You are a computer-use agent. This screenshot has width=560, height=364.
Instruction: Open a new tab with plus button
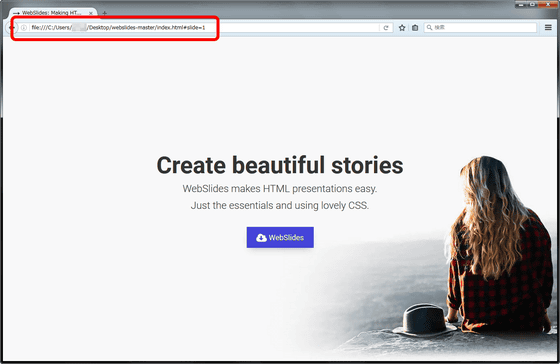pyautogui.click(x=104, y=13)
